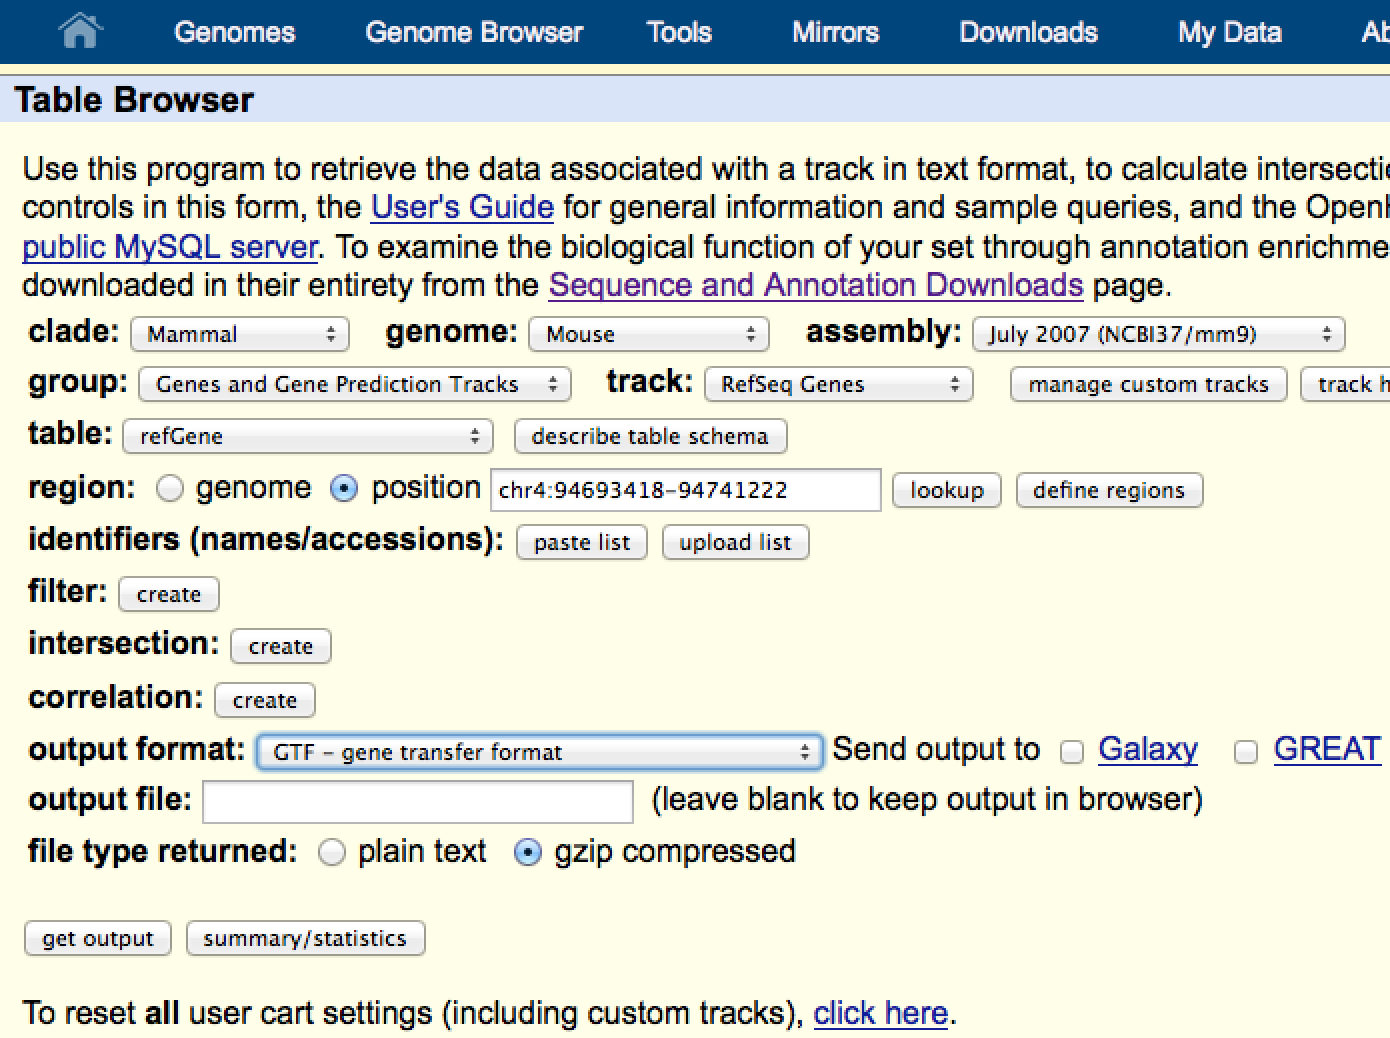Viewport: 1390px width, 1038px height.
Task: Click the get output button
Action: 98,938
